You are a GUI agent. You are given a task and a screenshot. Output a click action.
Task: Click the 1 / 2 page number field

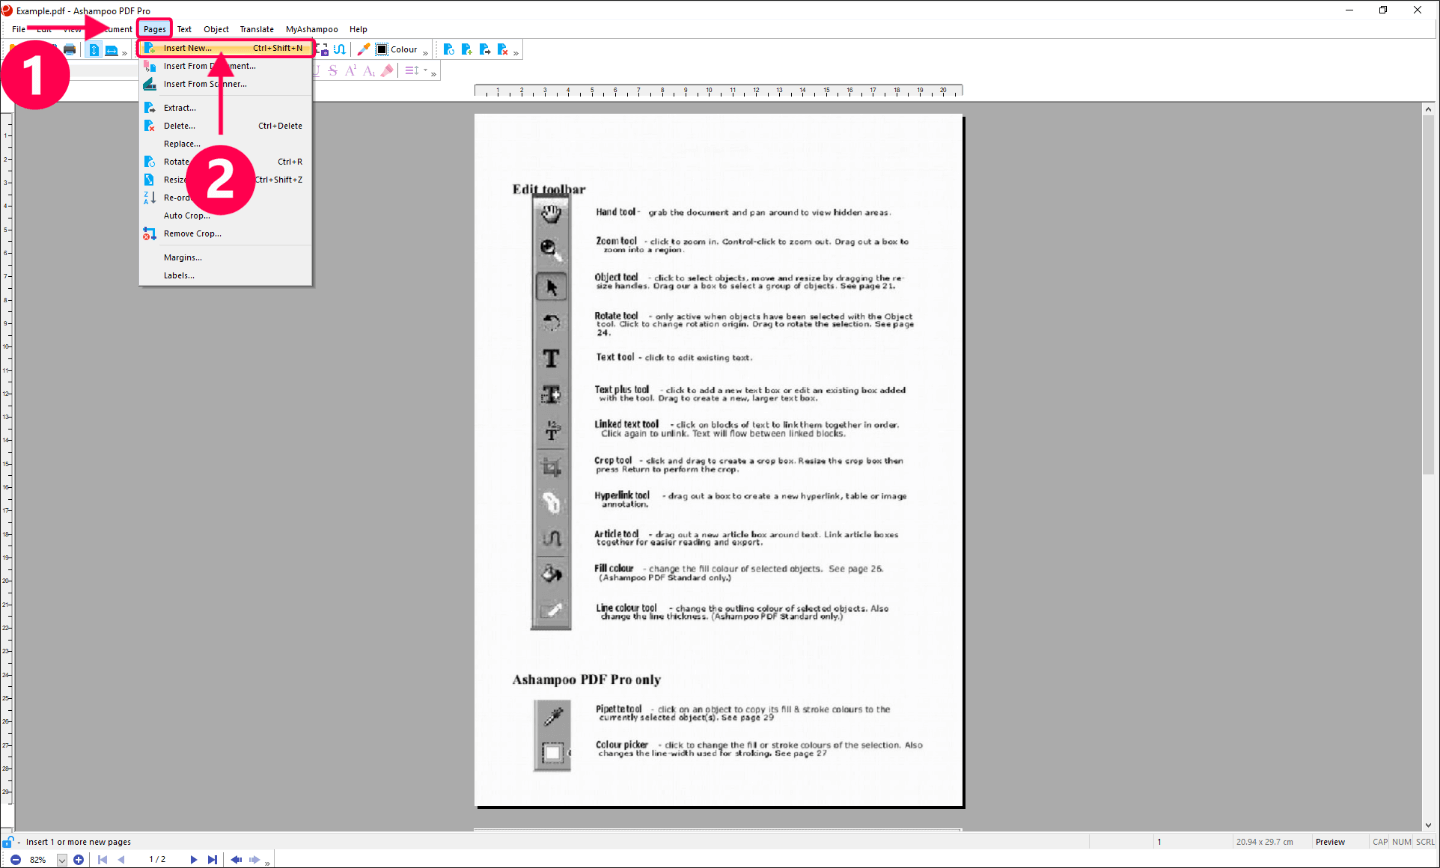(157, 860)
